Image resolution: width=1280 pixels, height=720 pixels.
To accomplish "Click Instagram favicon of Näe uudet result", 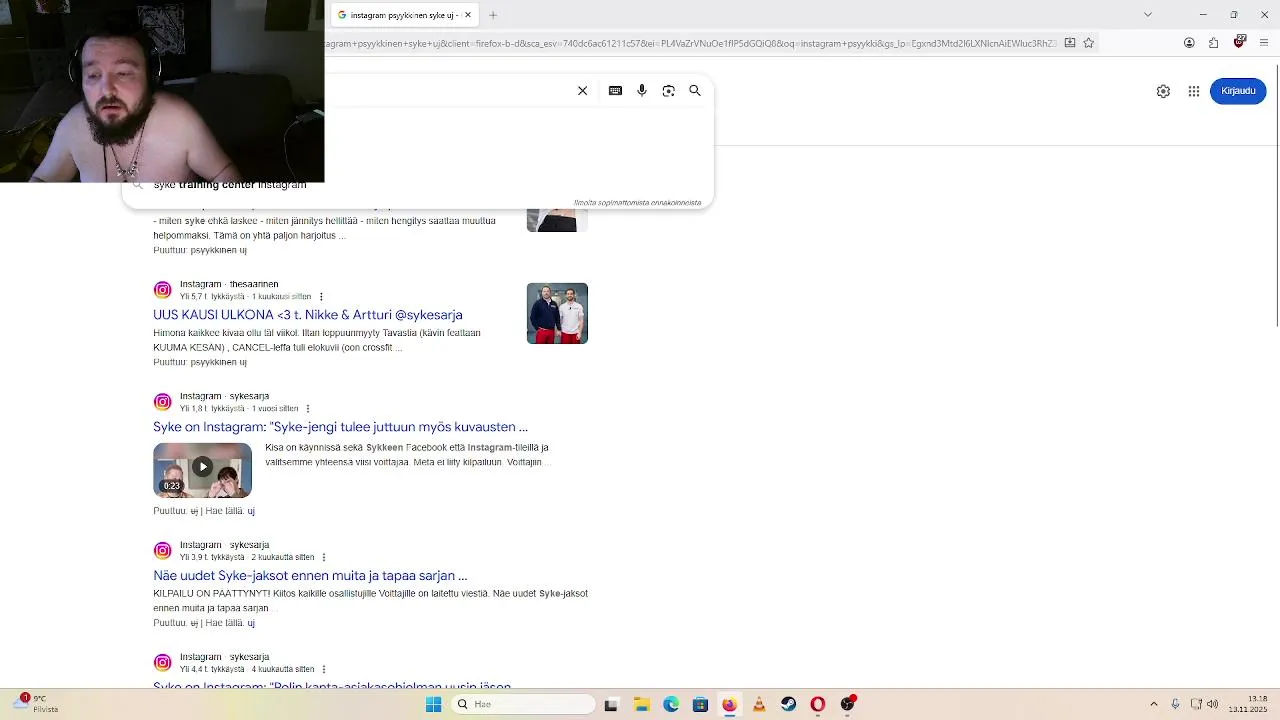I will [x=162, y=550].
